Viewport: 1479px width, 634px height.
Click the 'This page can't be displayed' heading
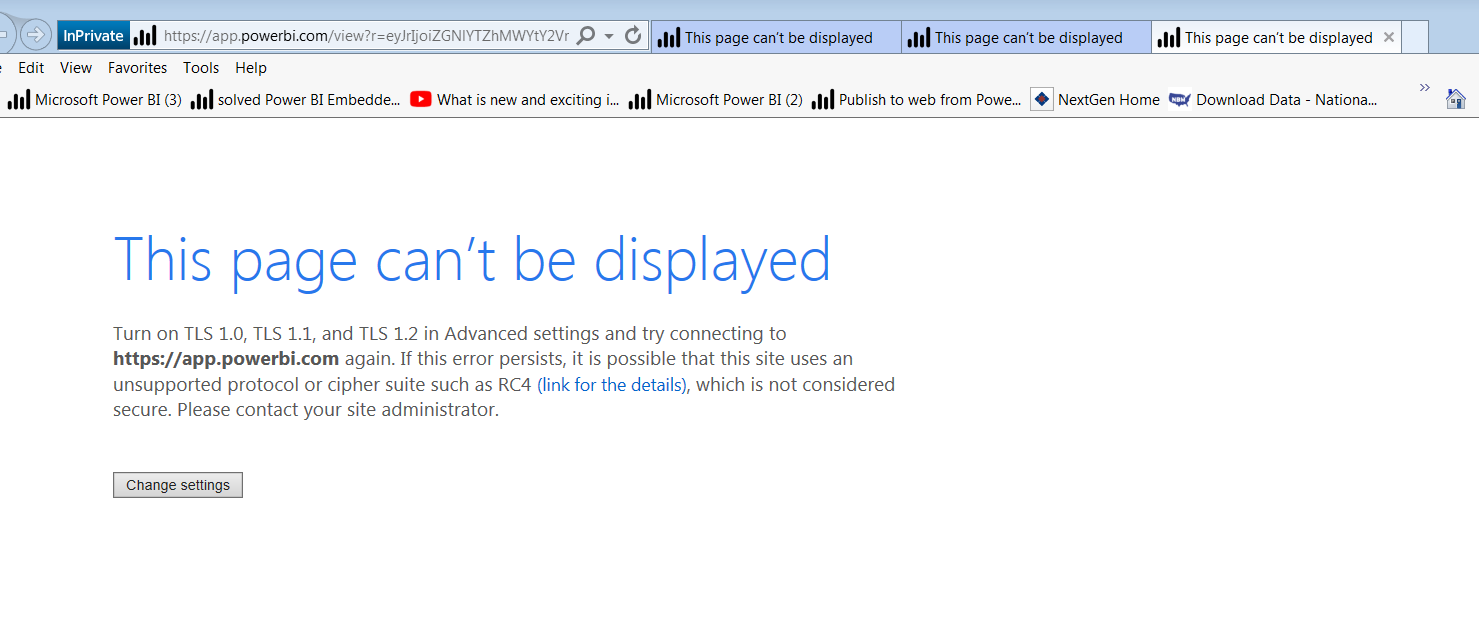pyautogui.click(x=472, y=261)
